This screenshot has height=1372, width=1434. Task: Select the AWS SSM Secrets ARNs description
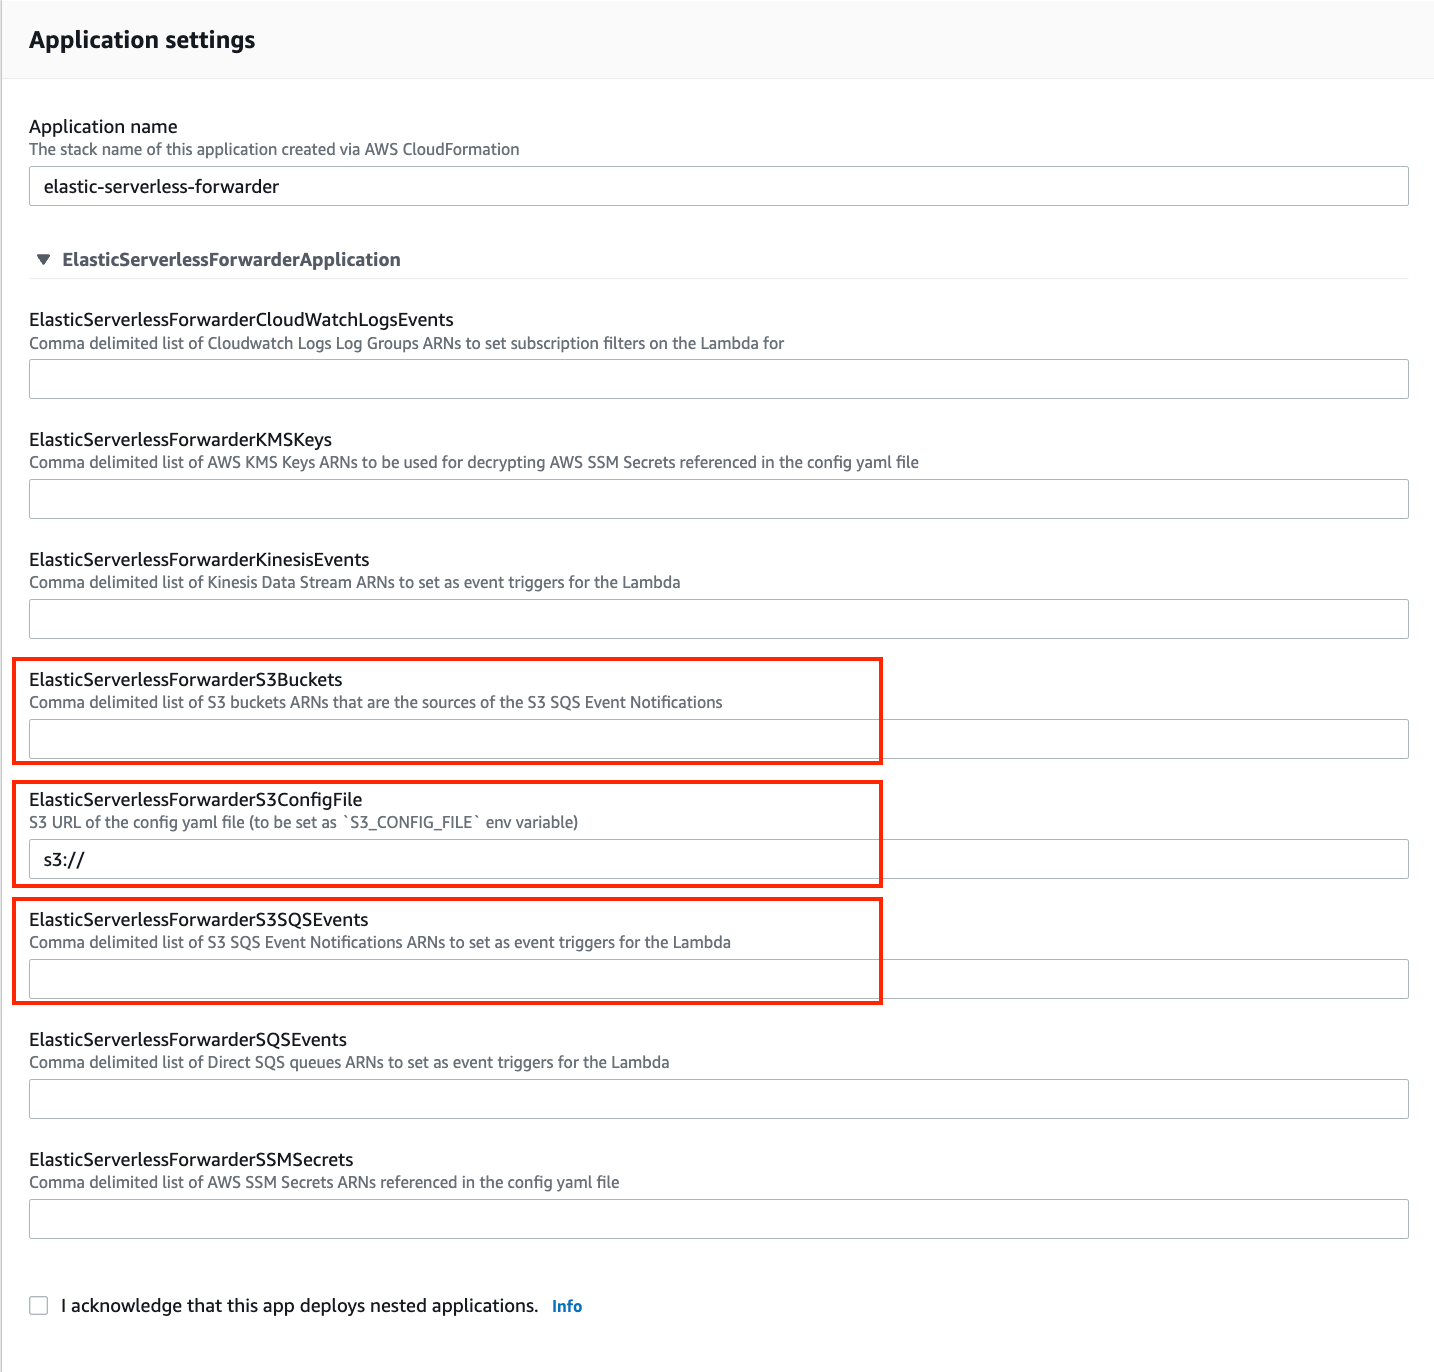(x=324, y=1182)
